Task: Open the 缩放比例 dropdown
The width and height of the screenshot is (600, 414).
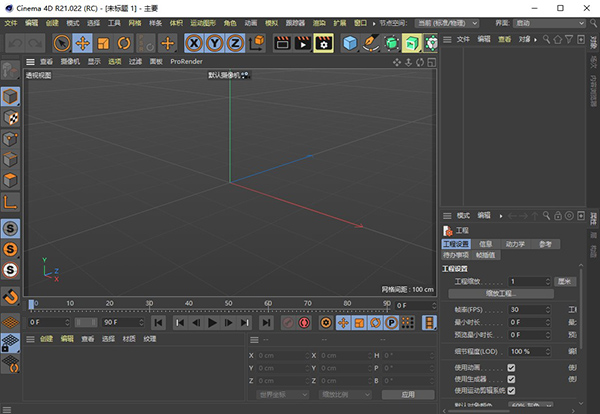Action: pyautogui.click(x=345, y=394)
